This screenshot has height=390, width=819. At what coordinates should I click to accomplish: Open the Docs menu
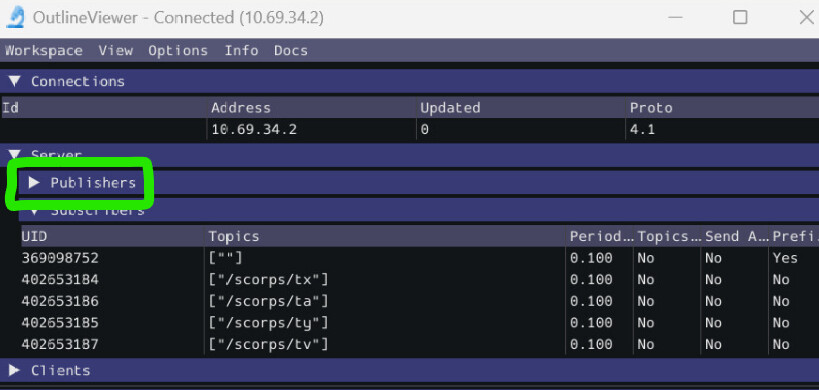(291, 51)
